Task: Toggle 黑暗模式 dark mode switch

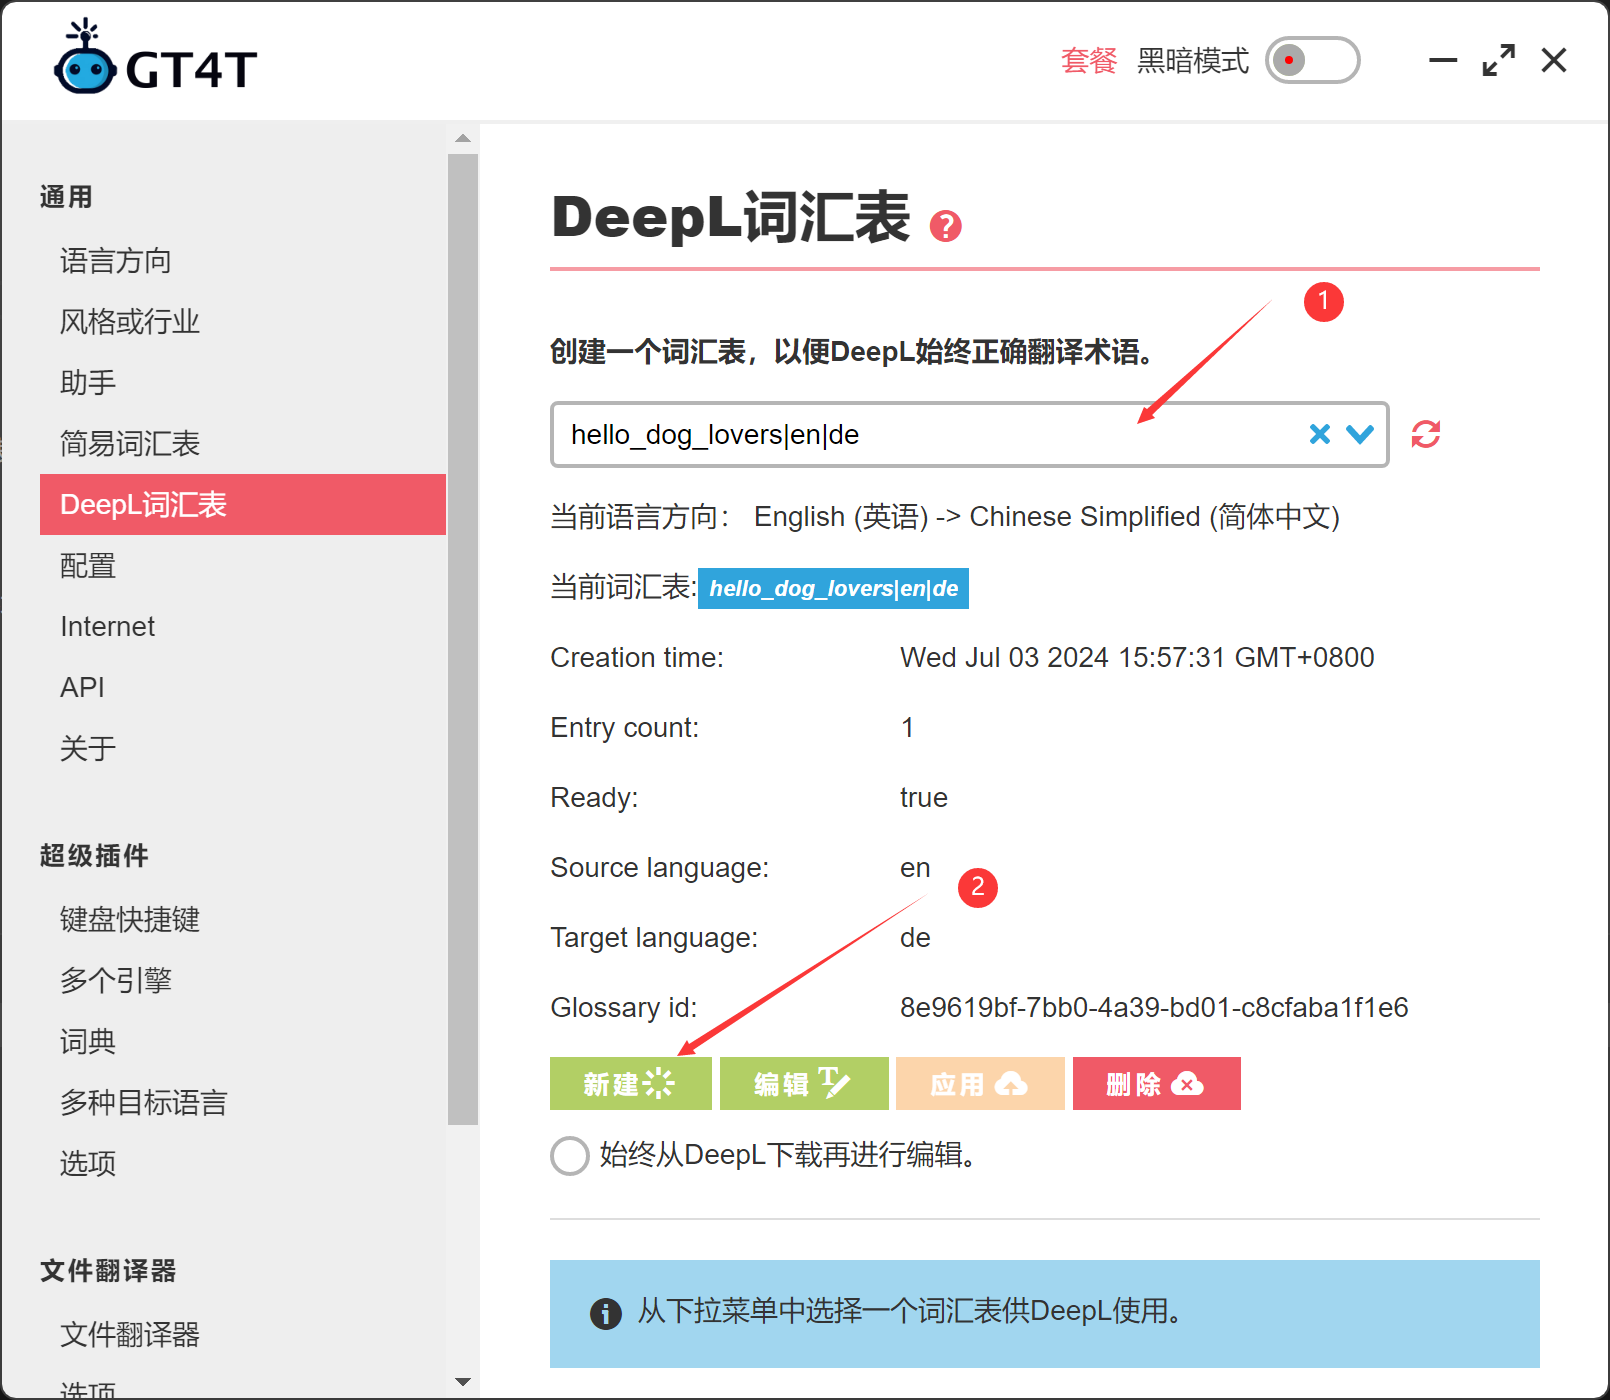Action: pyautogui.click(x=1312, y=60)
